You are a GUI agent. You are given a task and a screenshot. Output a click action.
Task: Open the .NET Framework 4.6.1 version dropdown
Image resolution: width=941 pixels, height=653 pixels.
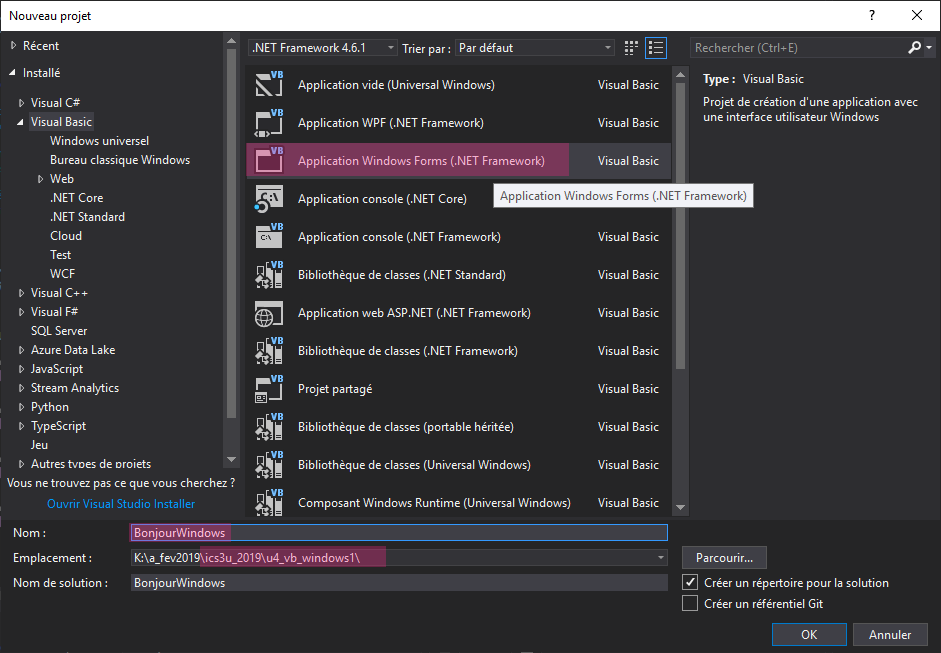pos(323,47)
